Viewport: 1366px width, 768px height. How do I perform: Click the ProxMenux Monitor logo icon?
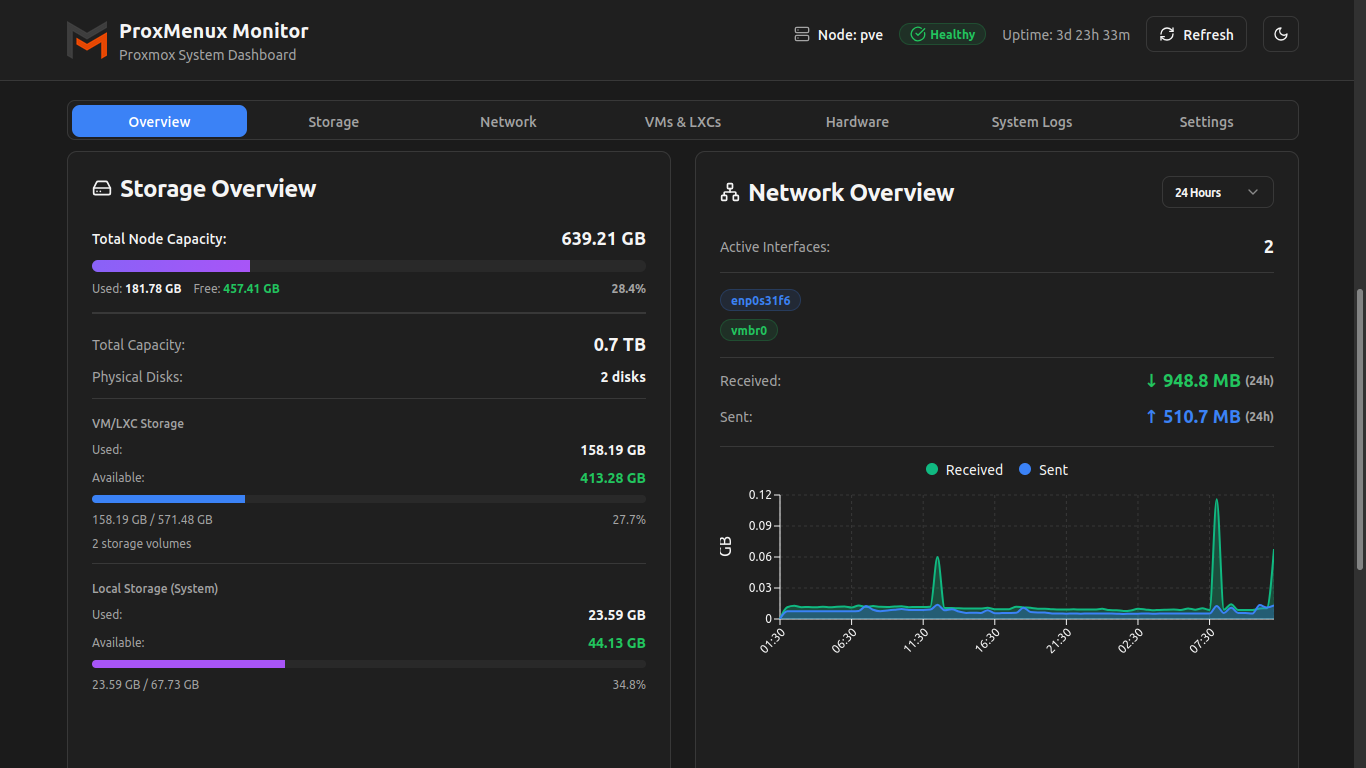[87, 40]
